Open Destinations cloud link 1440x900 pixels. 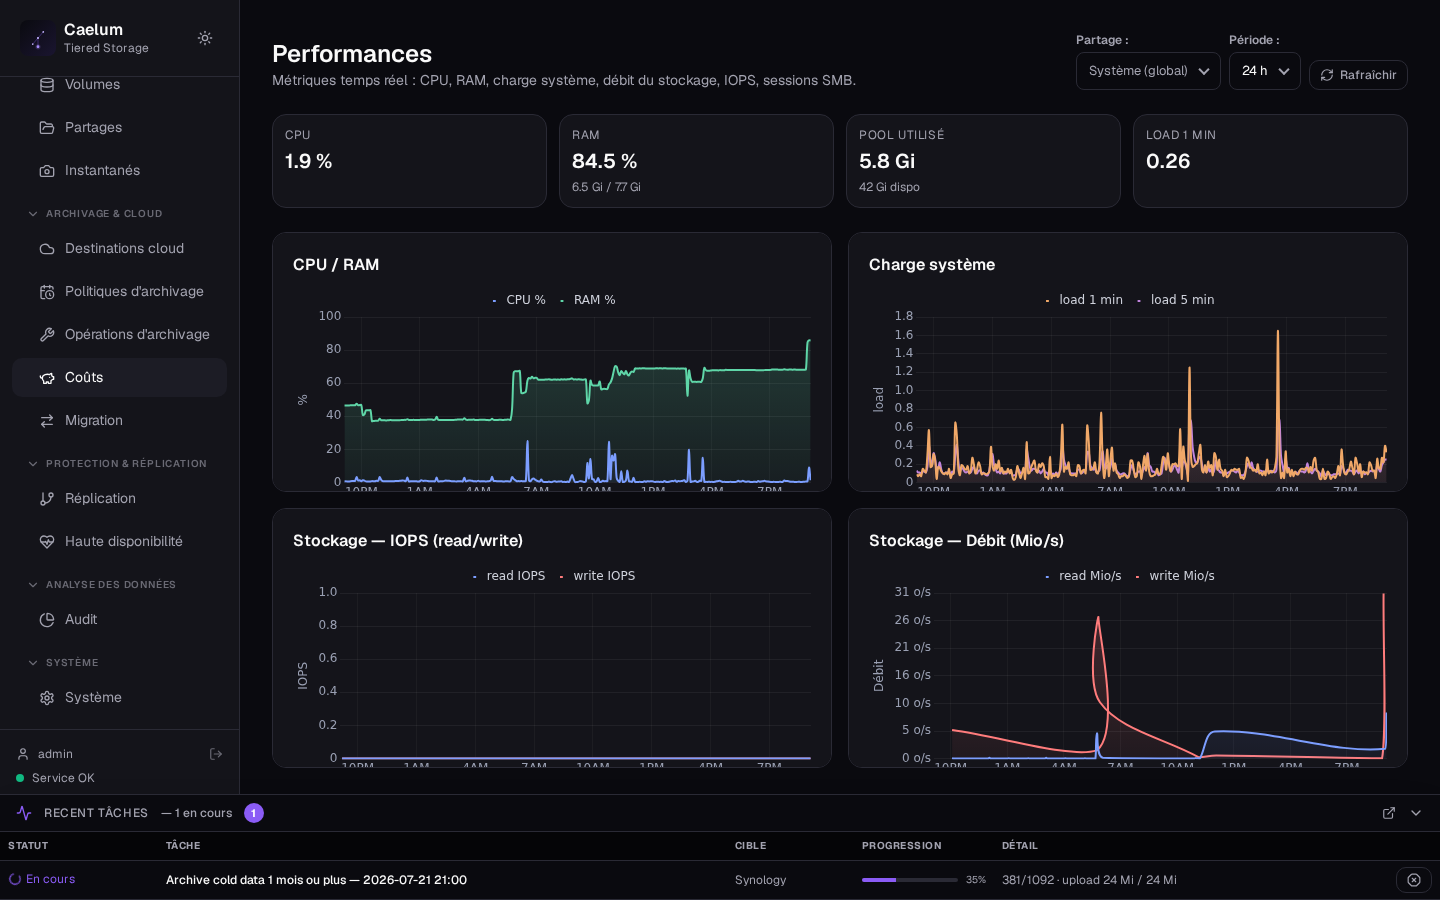coord(119,249)
